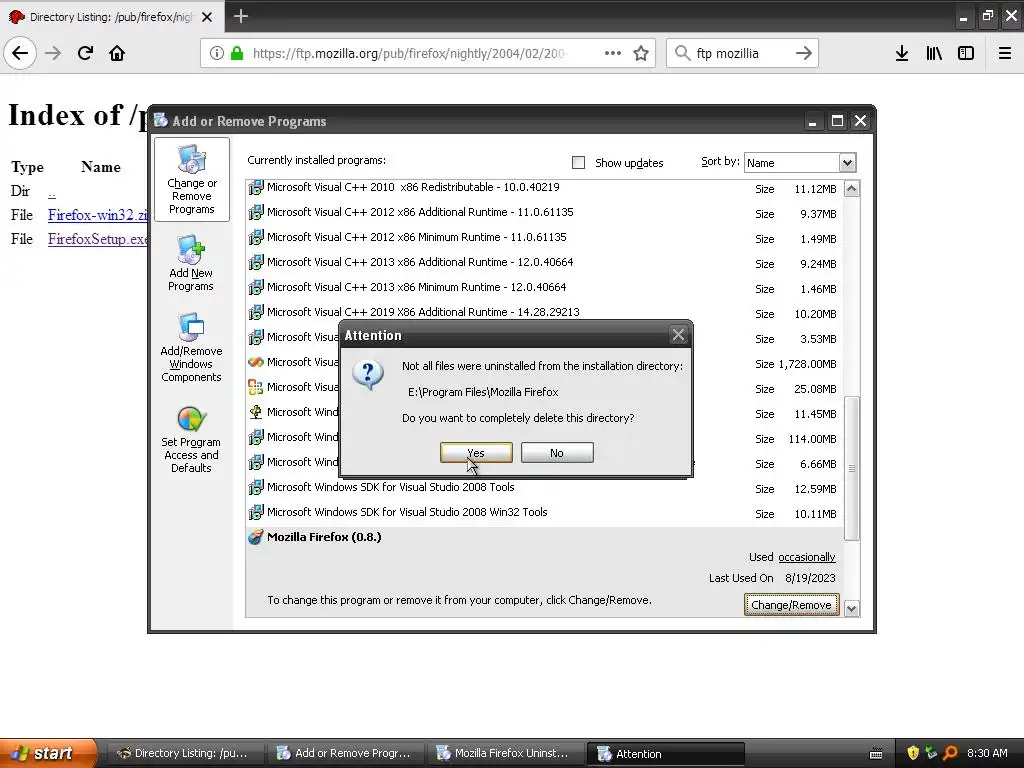
Task: Open the browser Library icon
Action: click(x=934, y=53)
